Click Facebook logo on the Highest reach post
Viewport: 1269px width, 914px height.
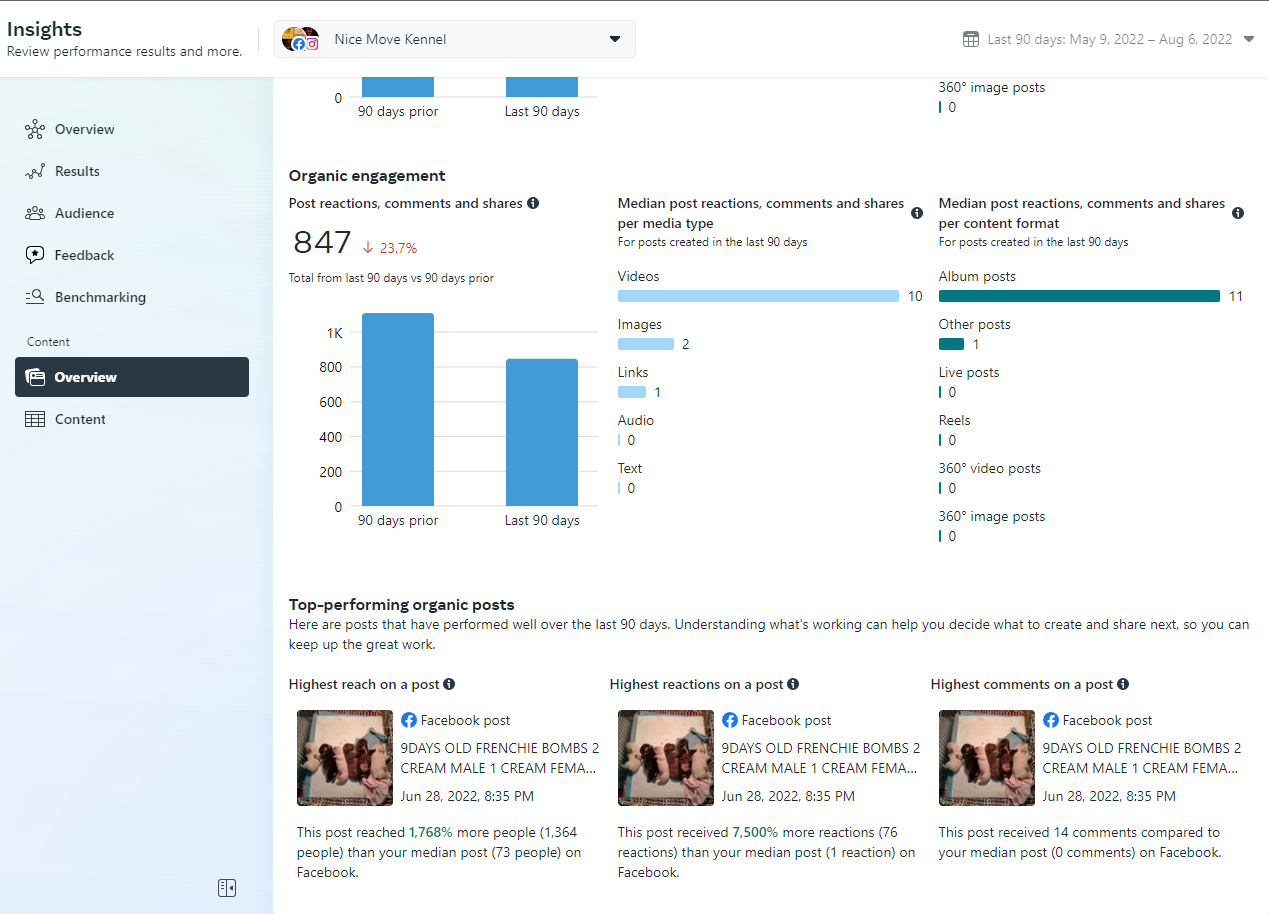409,720
